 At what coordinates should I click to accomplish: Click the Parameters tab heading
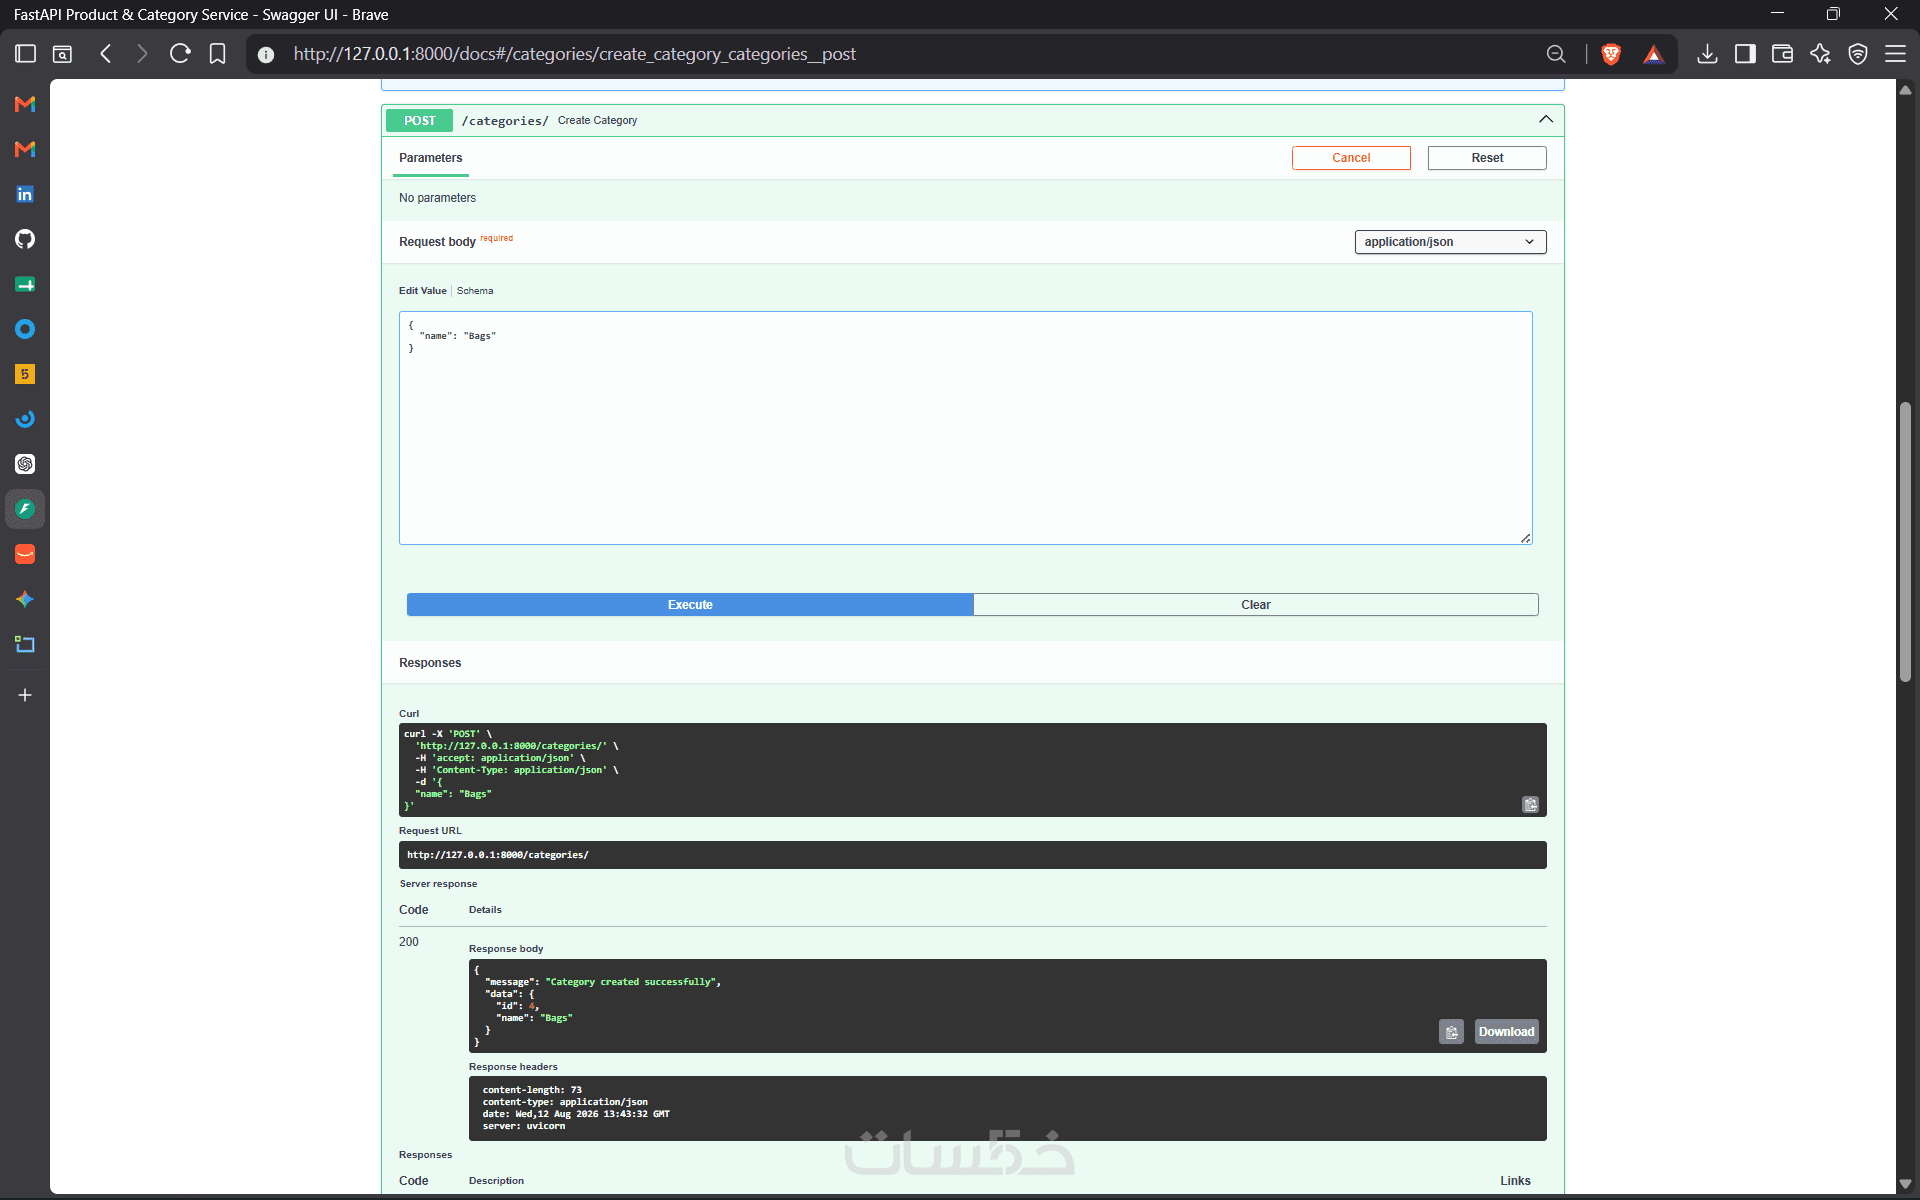[430, 158]
